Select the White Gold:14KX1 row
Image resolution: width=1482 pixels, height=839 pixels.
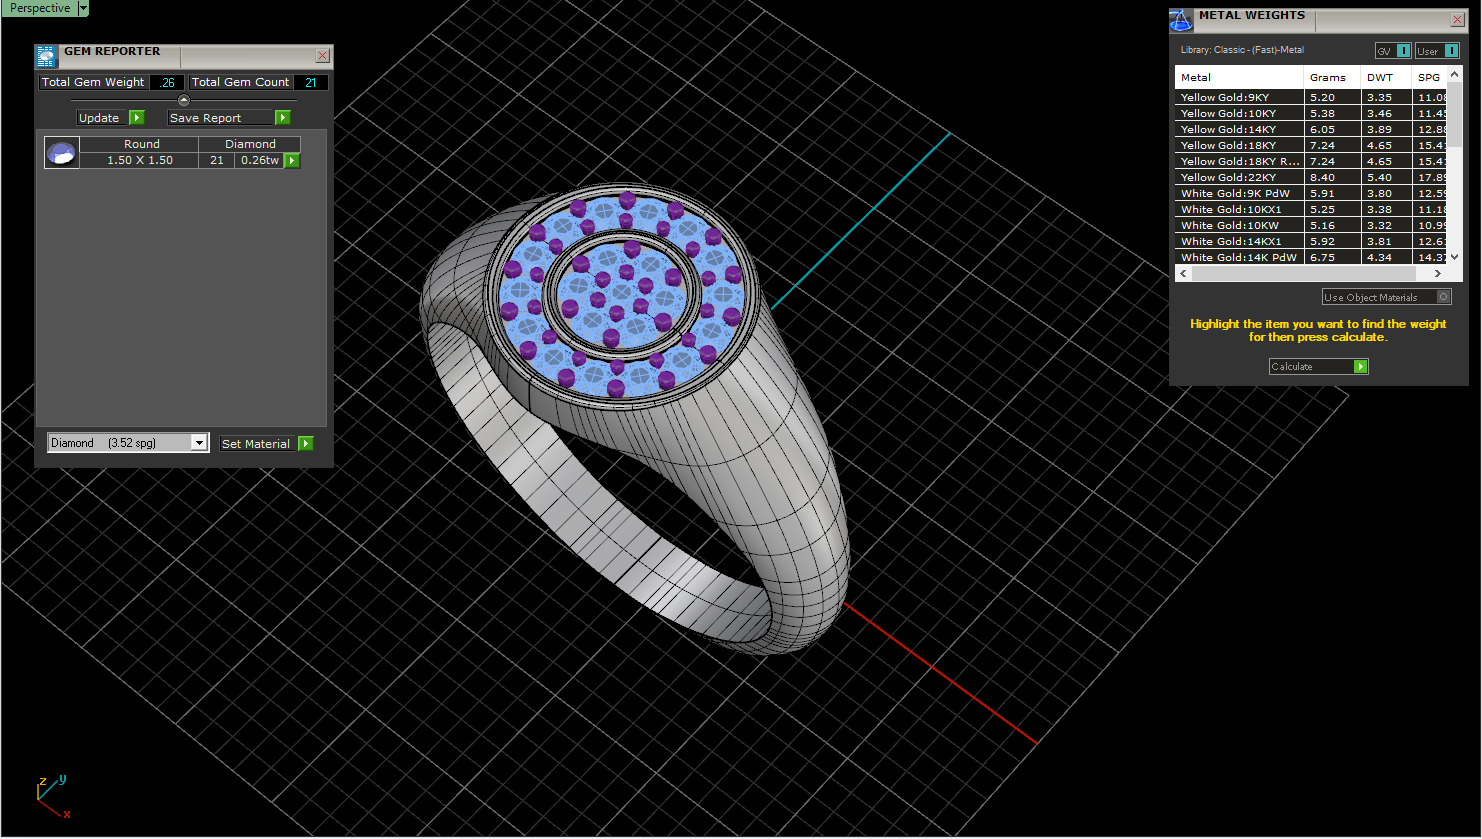tap(1311, 242)
